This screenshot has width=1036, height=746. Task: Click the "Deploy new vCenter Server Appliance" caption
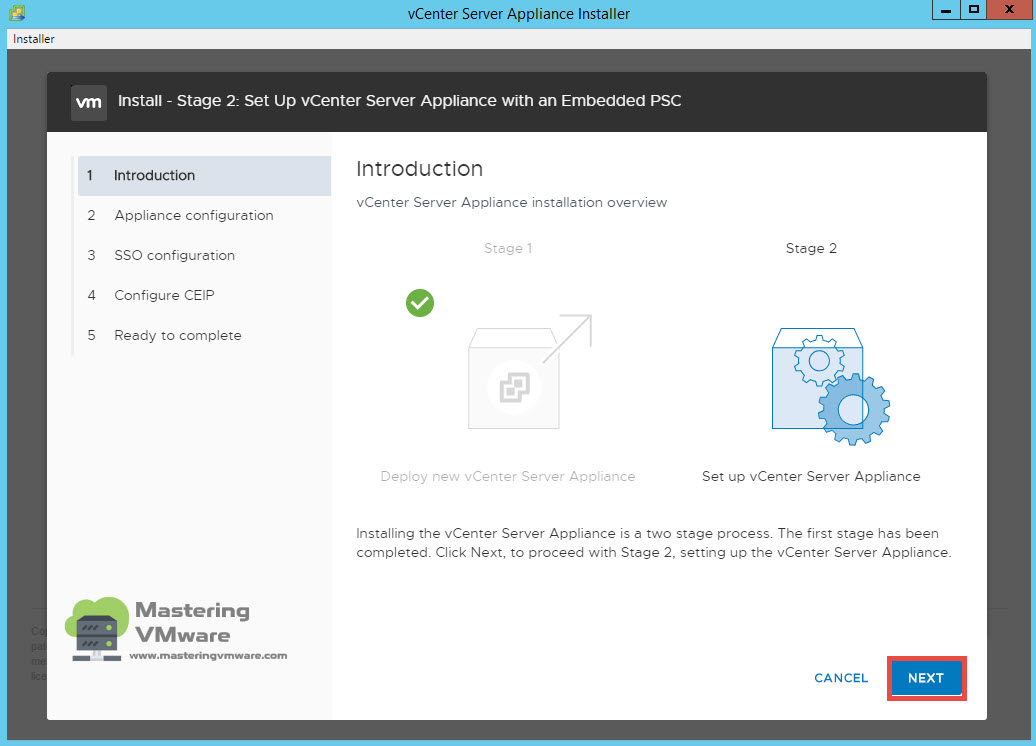coord(507,476)
